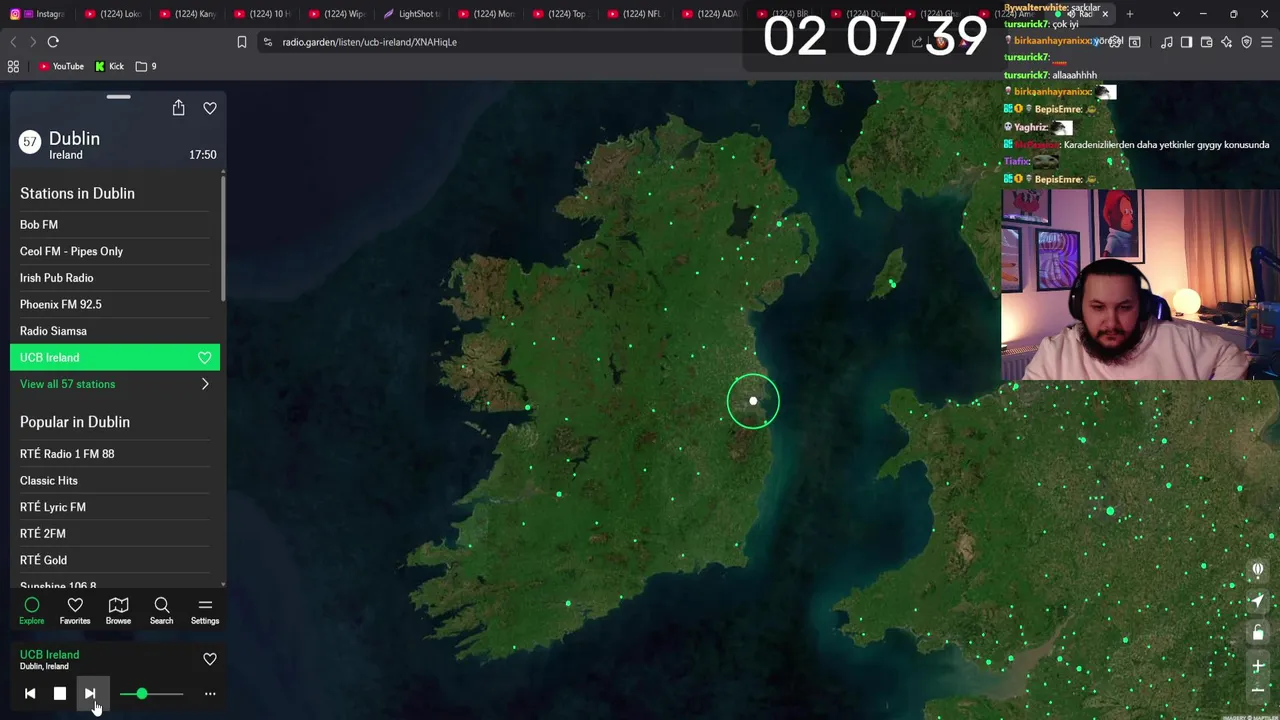
Task: Toggle the browser sidebar panel
Action: (1186, 42)
